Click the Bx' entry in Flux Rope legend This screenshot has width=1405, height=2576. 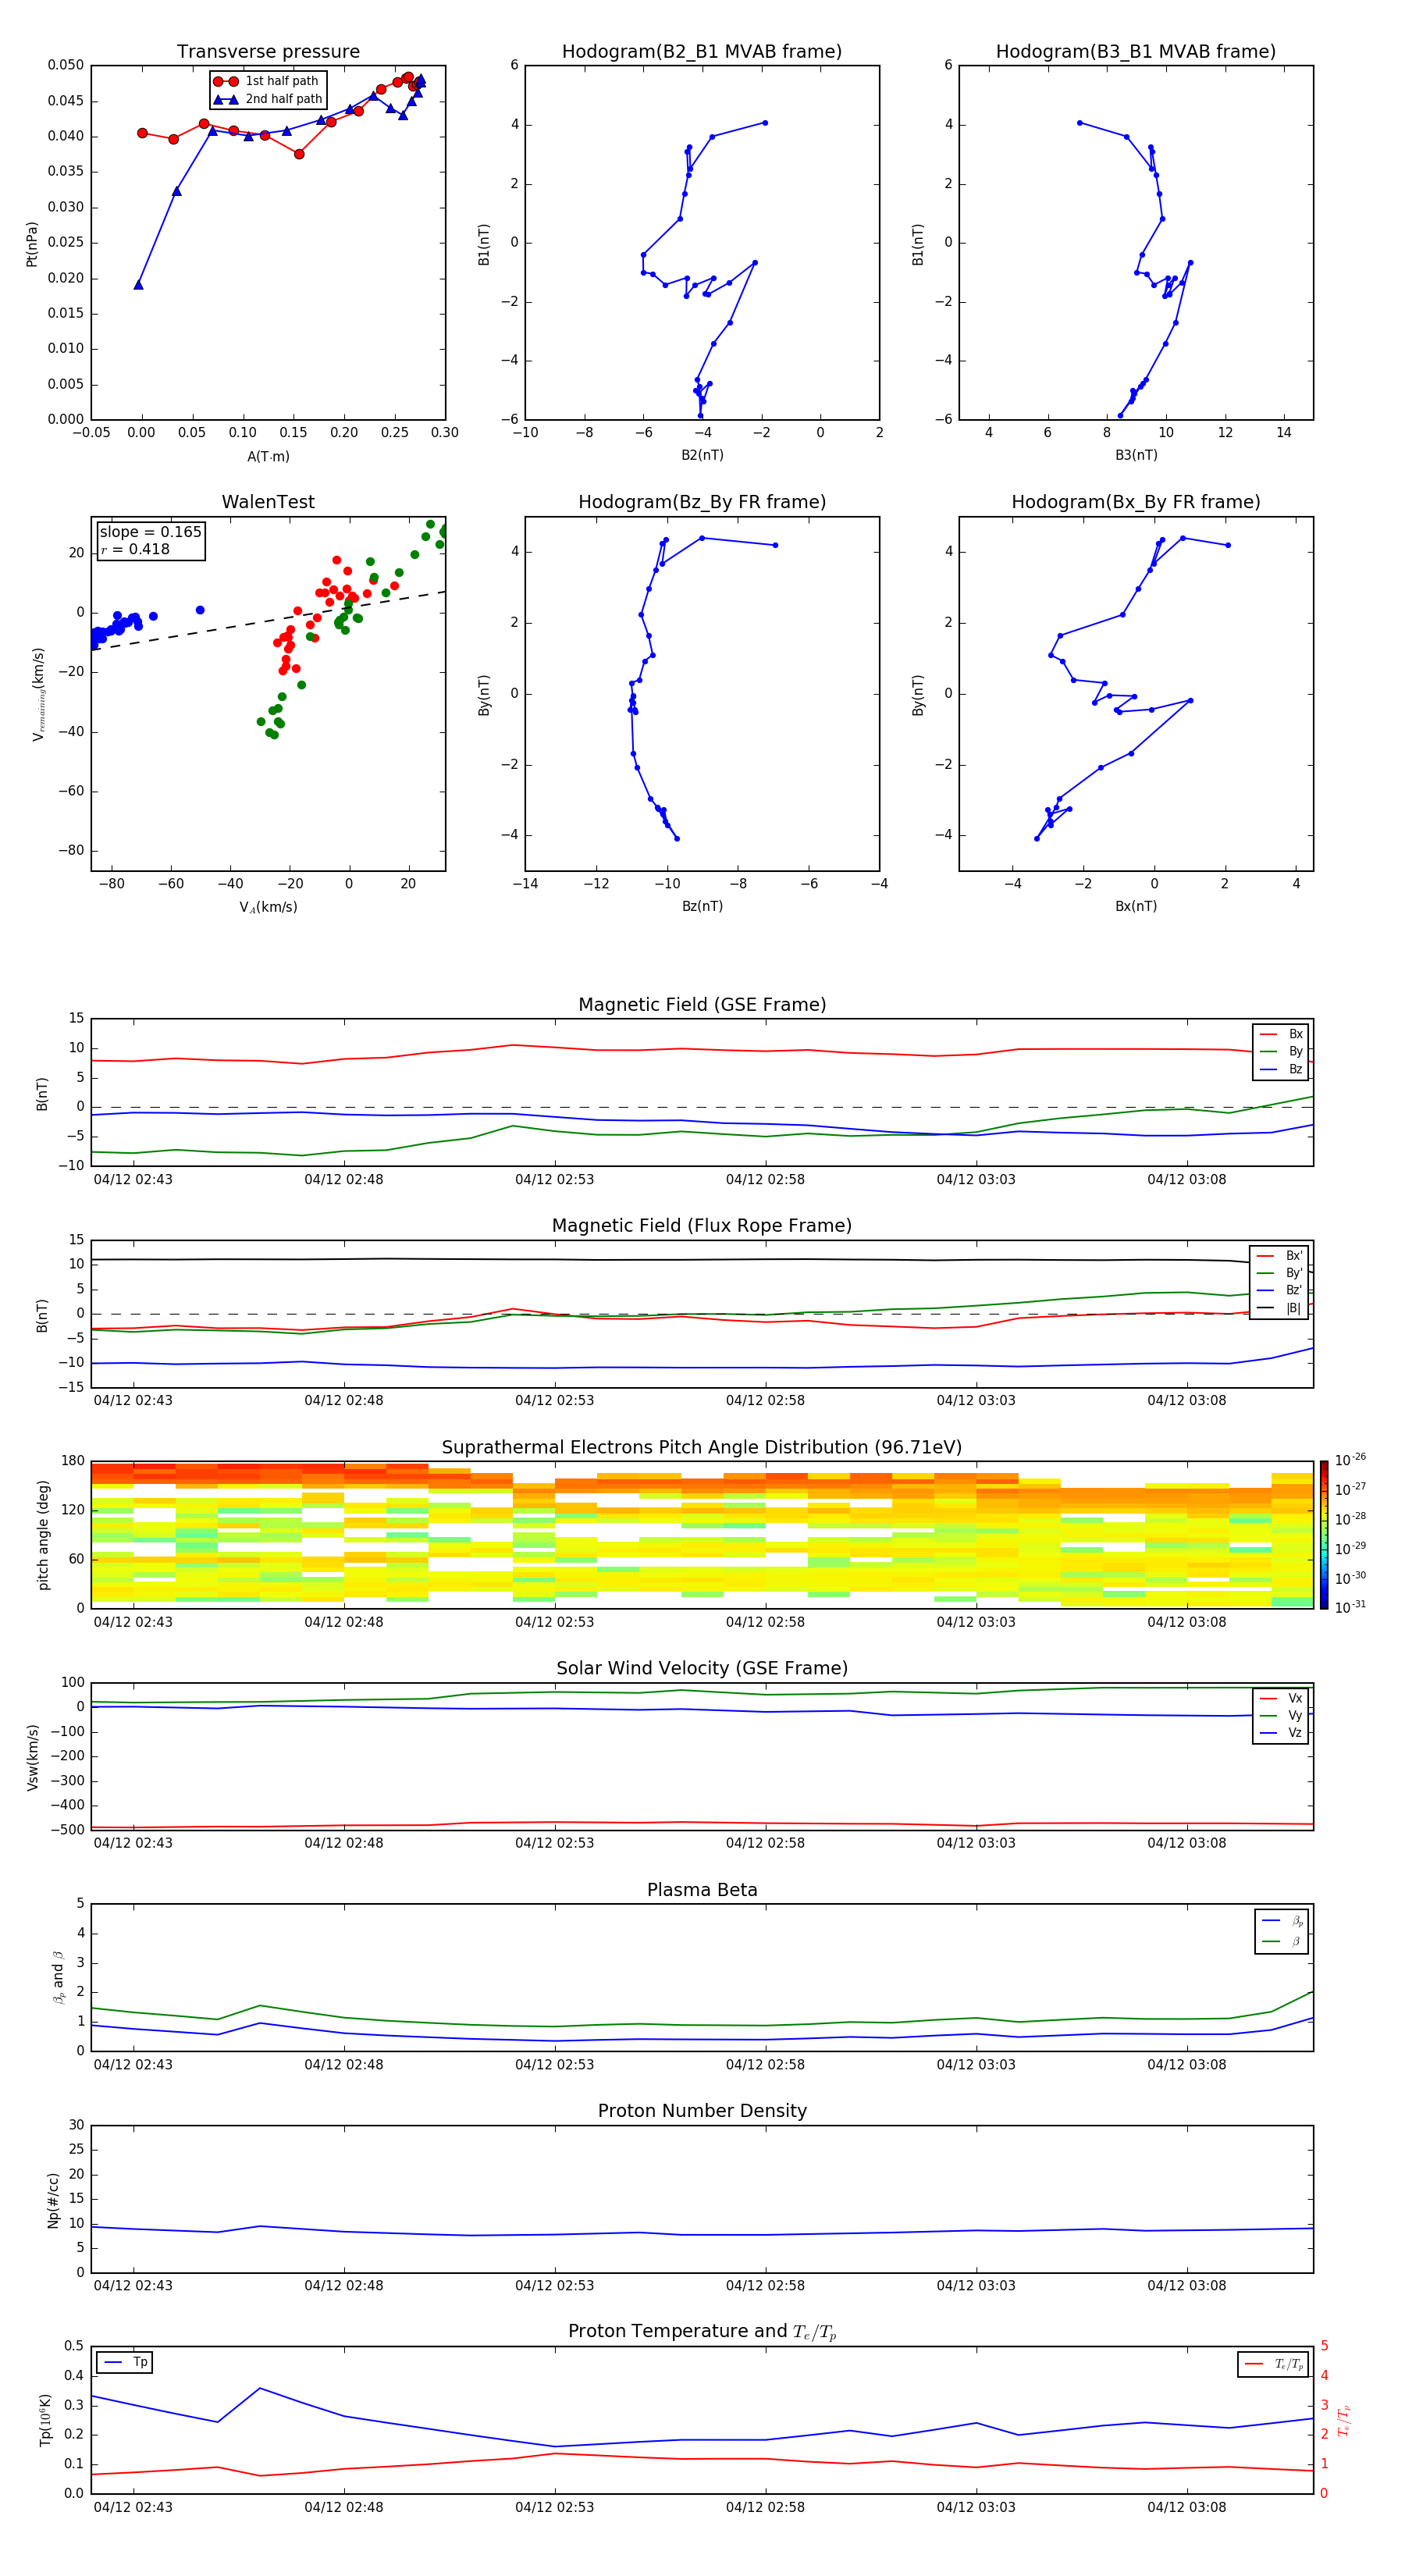click(1279, 1256)
